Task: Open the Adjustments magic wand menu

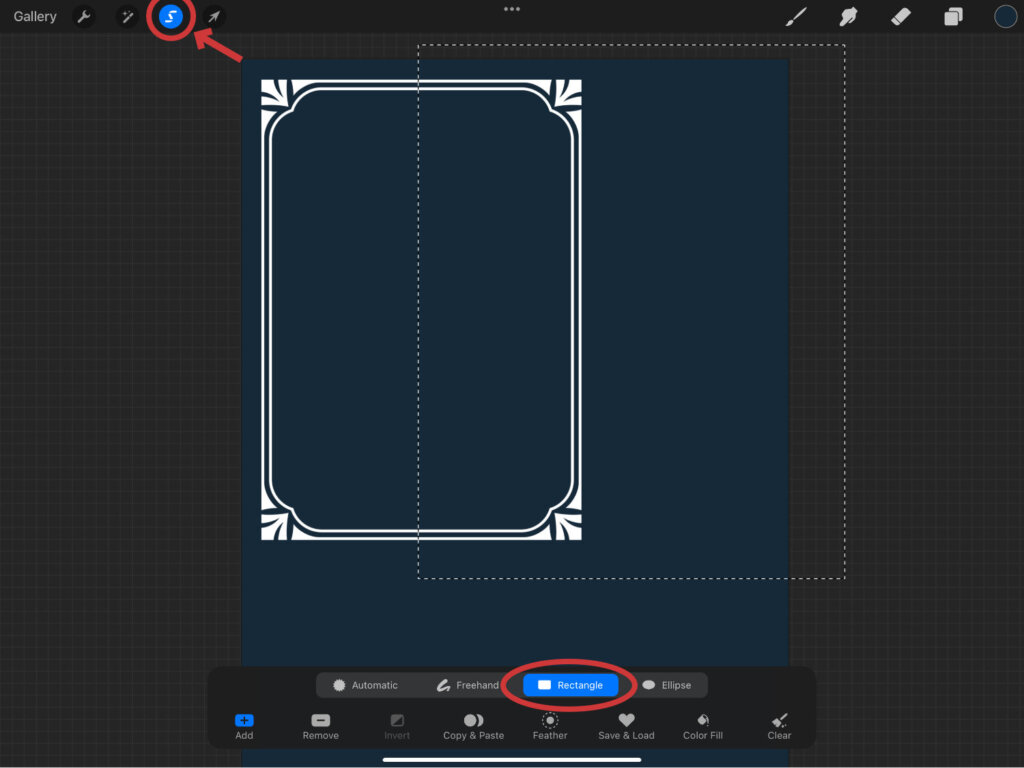Action: tap(127, 17)
